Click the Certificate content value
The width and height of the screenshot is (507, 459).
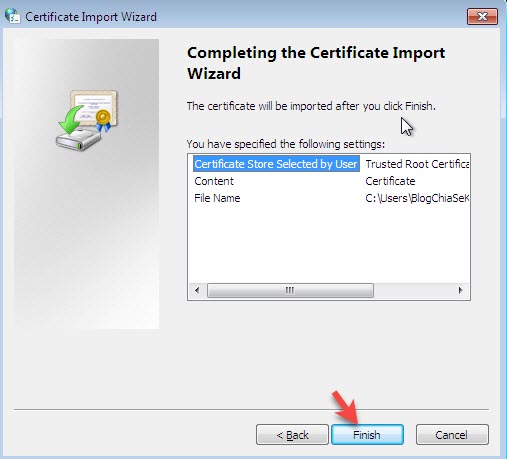click(x=390, y=181)
